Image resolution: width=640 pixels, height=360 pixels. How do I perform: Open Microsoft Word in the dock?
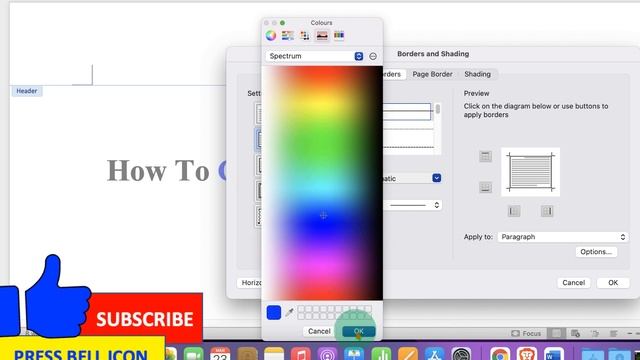[553, 354]
